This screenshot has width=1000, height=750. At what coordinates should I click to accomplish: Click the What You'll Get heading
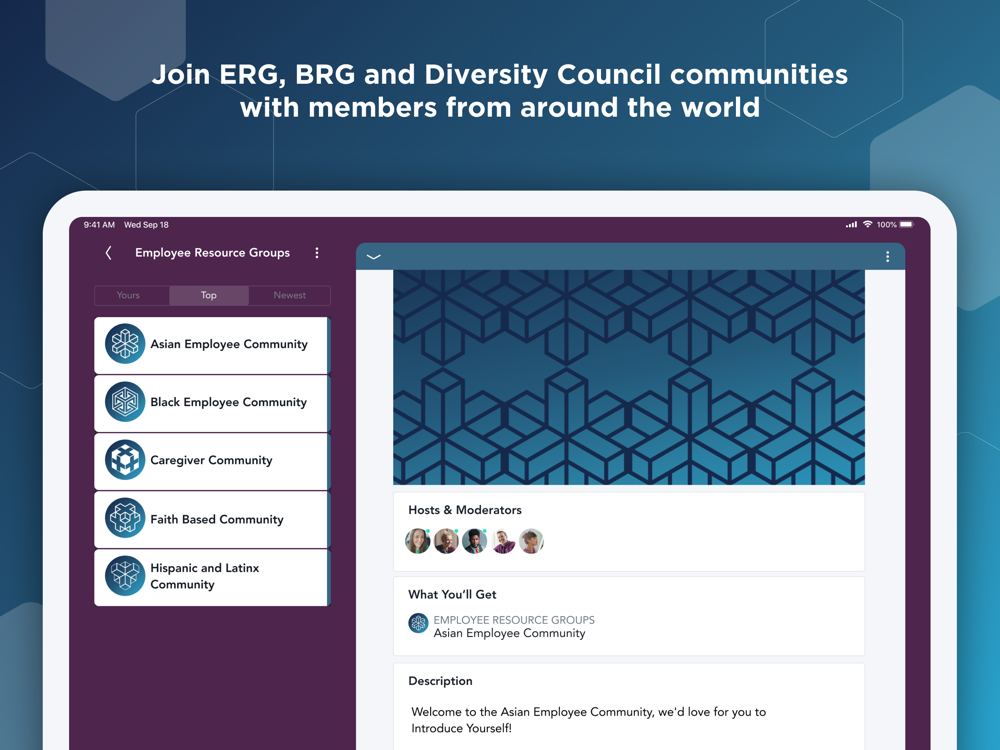pos(452,594)
